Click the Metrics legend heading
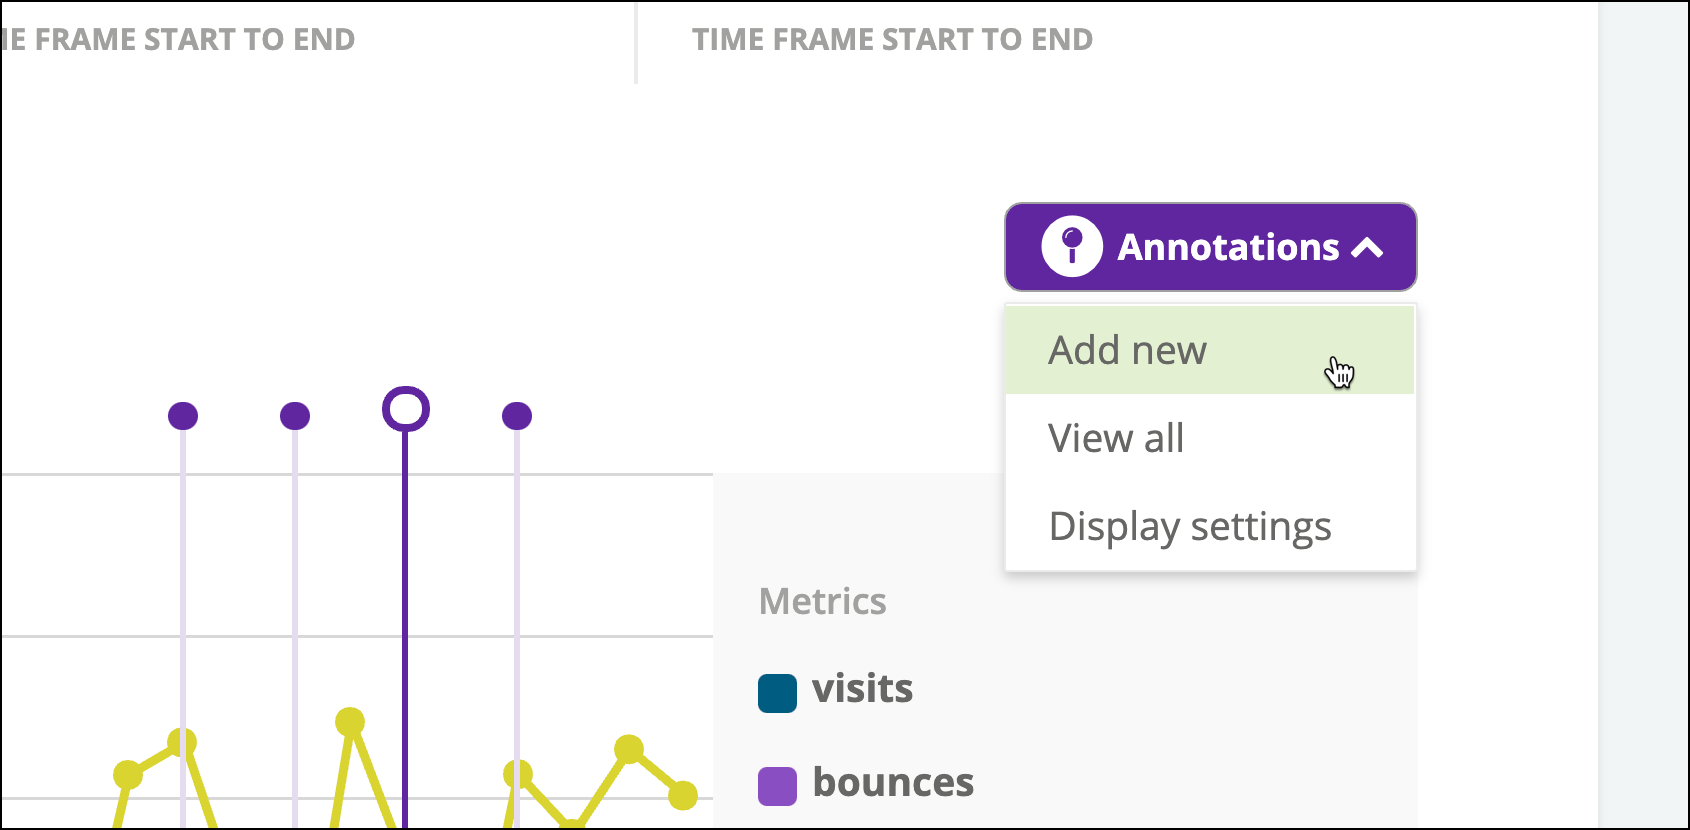1690x830 pixels. click(x=823, y=601)
